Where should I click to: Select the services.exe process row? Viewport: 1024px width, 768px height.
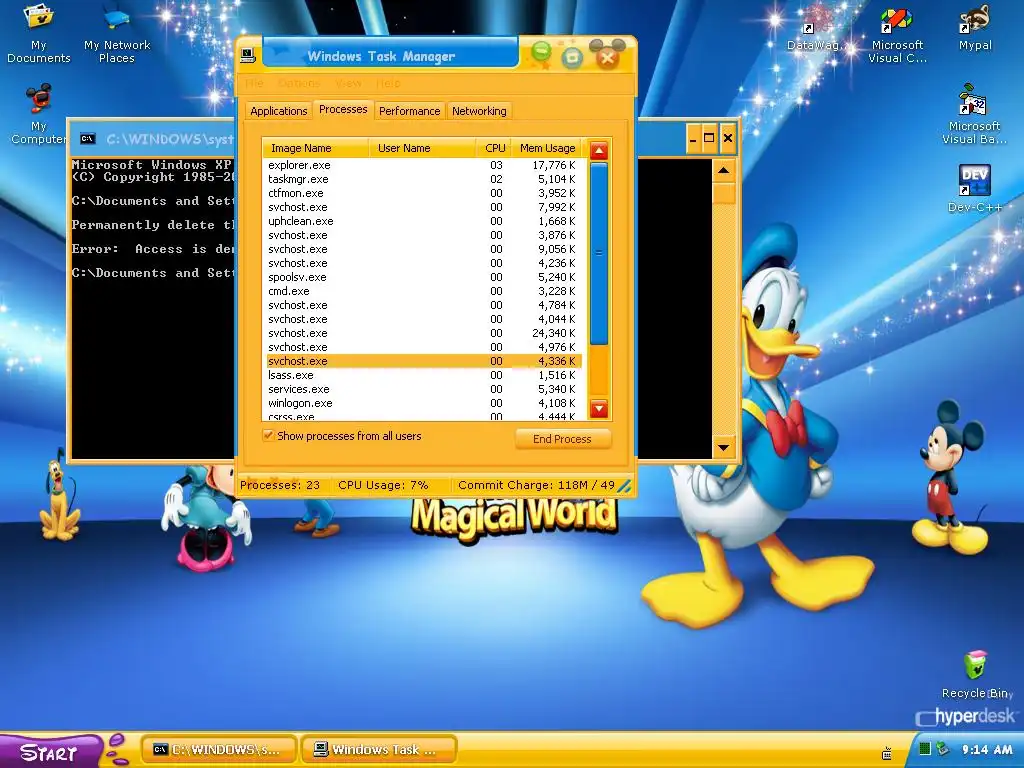(423, 389)
